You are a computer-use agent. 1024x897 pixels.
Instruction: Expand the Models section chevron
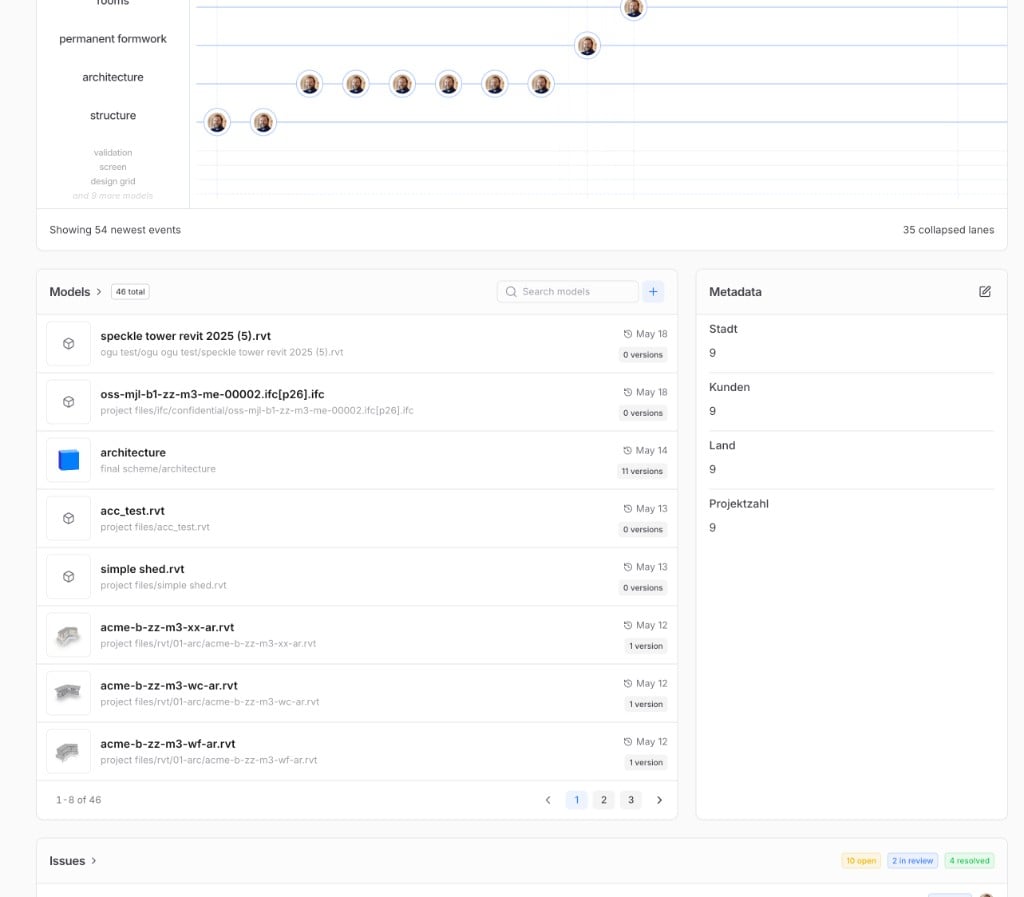click(99, 292)
